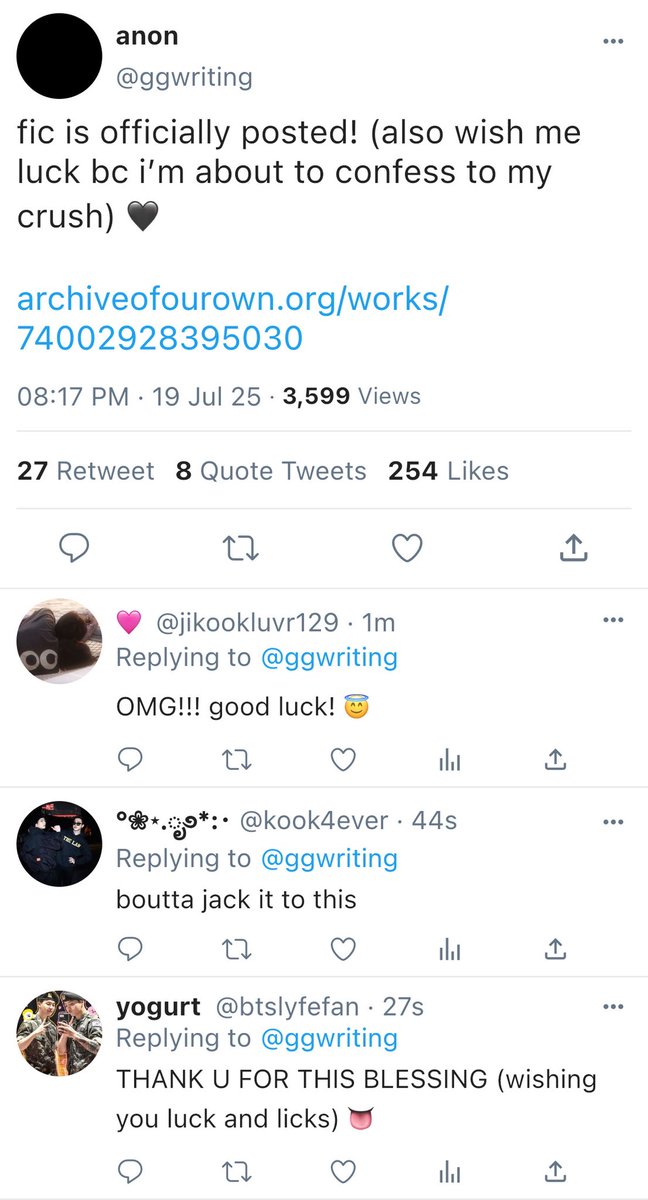648x1200 pixels.
Task: Like the main tweet by anon
Action: point(406,547)
